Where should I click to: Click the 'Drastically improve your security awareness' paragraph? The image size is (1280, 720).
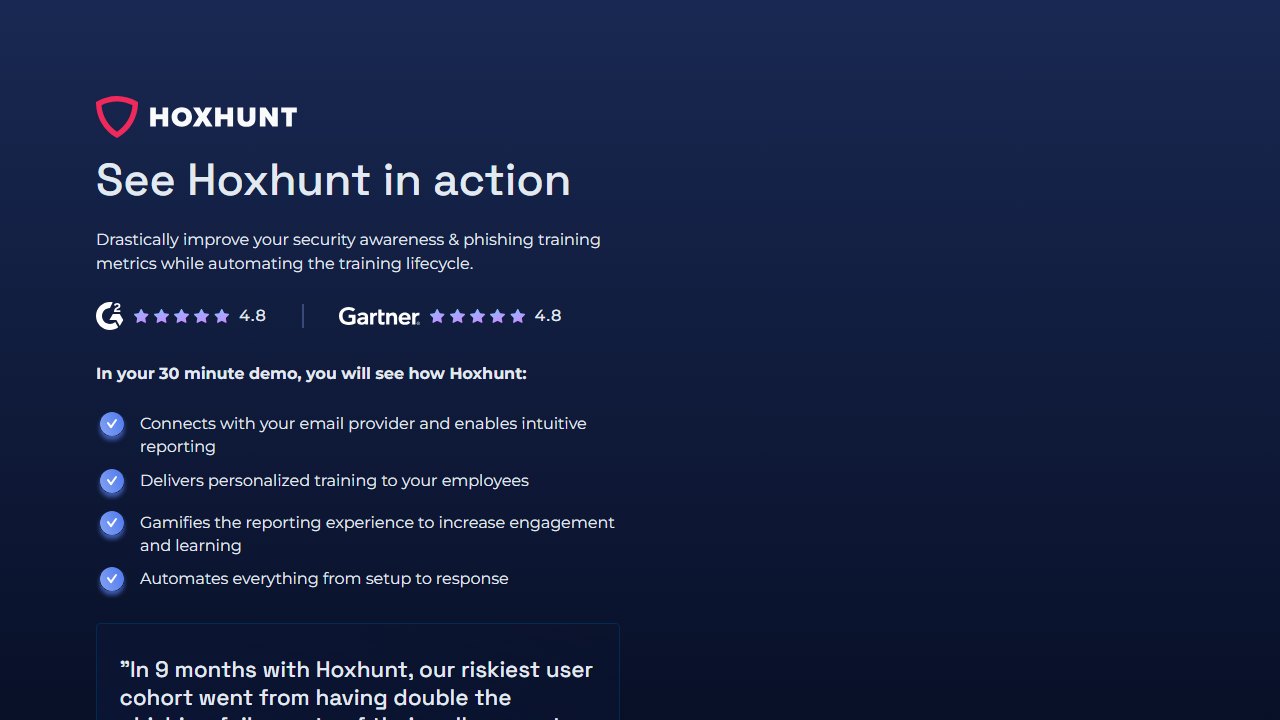tap(348, 252)
